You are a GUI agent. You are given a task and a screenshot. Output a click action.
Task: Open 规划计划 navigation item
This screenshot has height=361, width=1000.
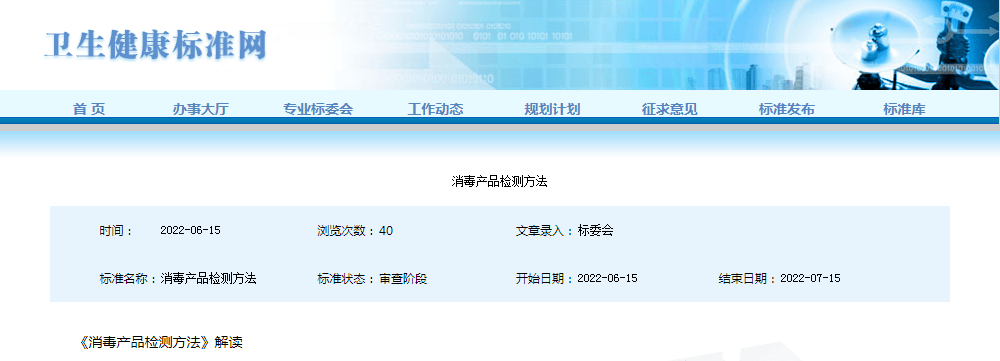[552, 109]
